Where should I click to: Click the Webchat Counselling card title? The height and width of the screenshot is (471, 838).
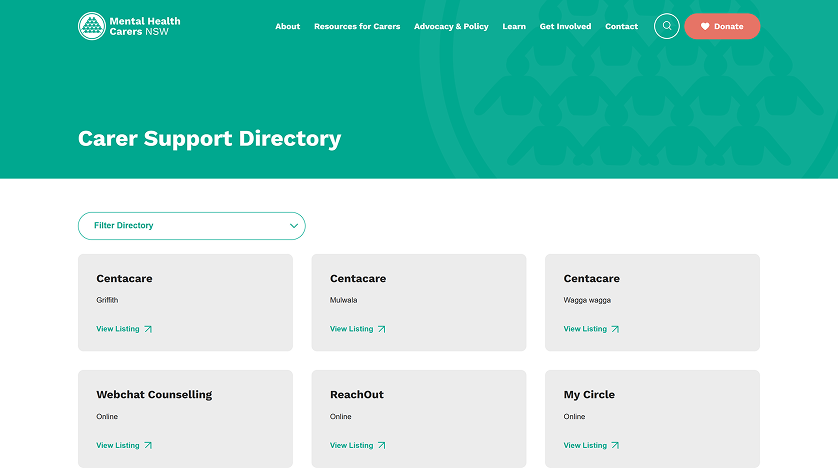(x=154, y=395)
